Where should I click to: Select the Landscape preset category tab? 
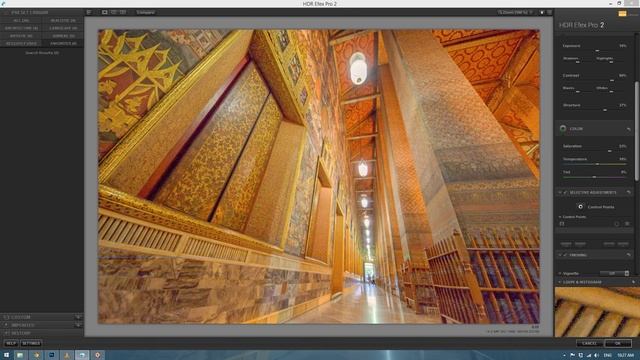point(63,28)
